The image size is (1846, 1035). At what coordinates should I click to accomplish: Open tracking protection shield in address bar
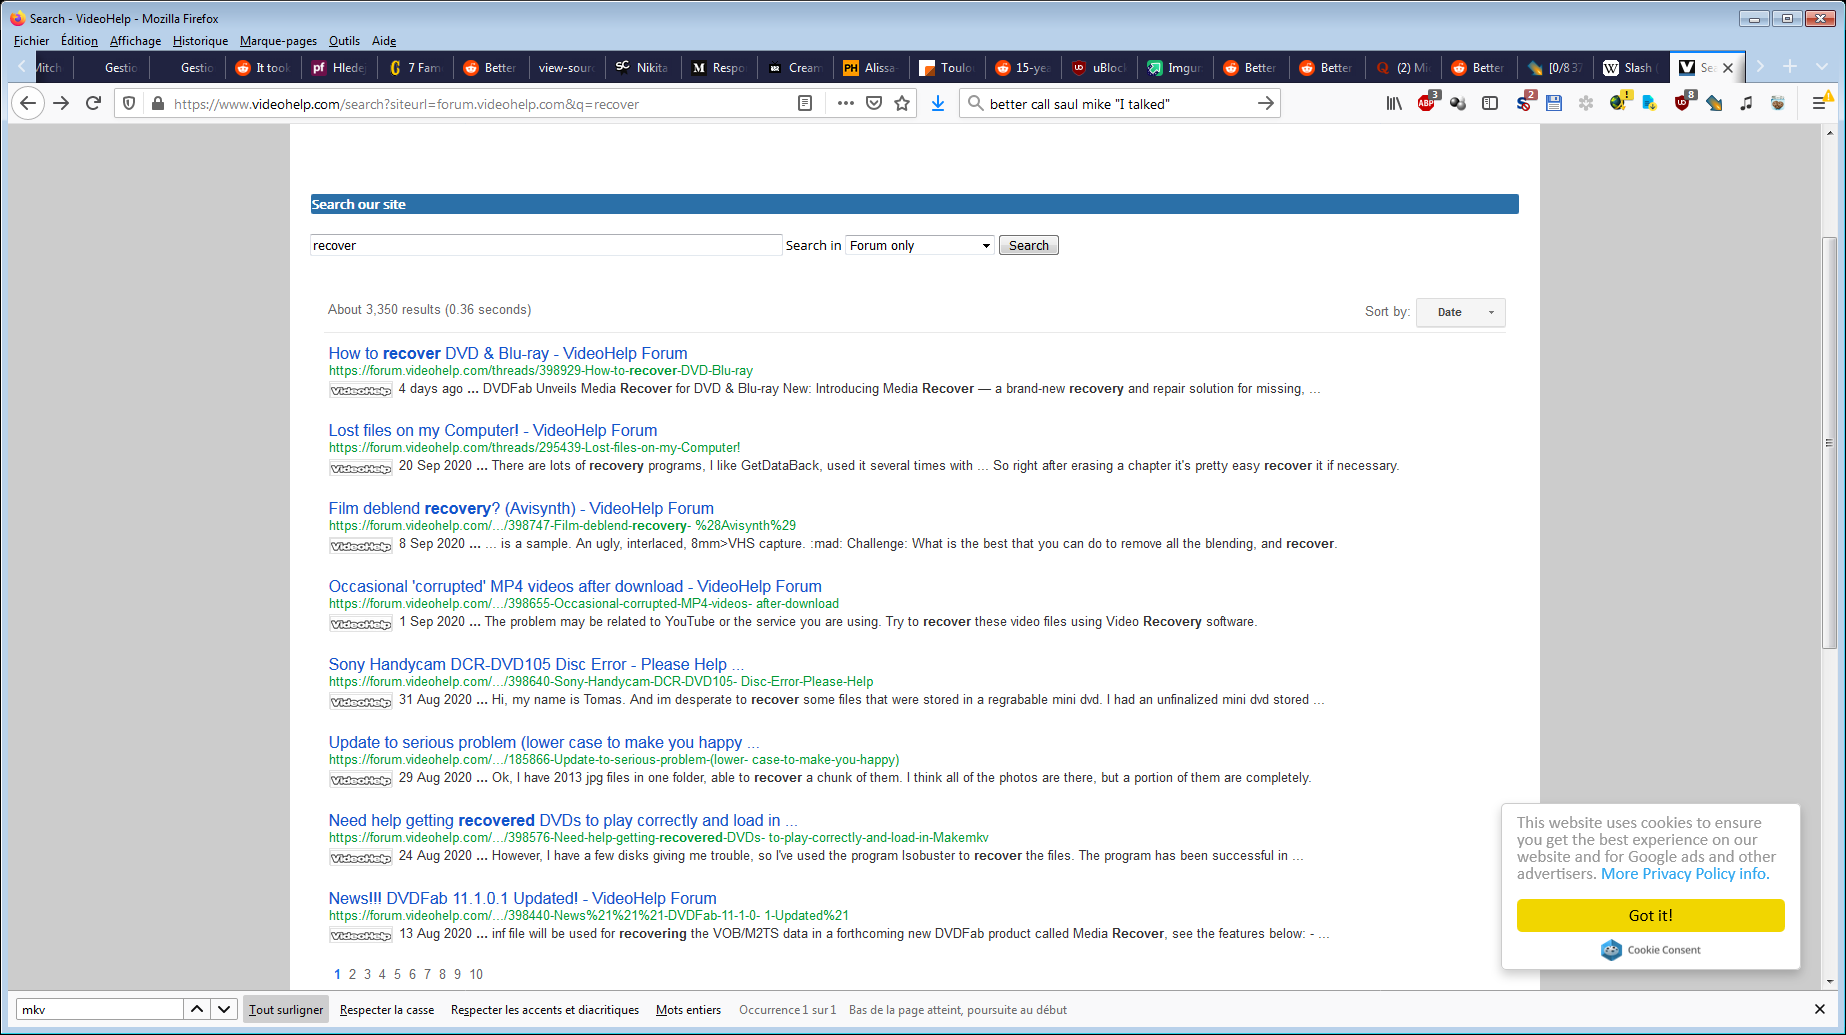pyautogui.click(x=129, y=103)
